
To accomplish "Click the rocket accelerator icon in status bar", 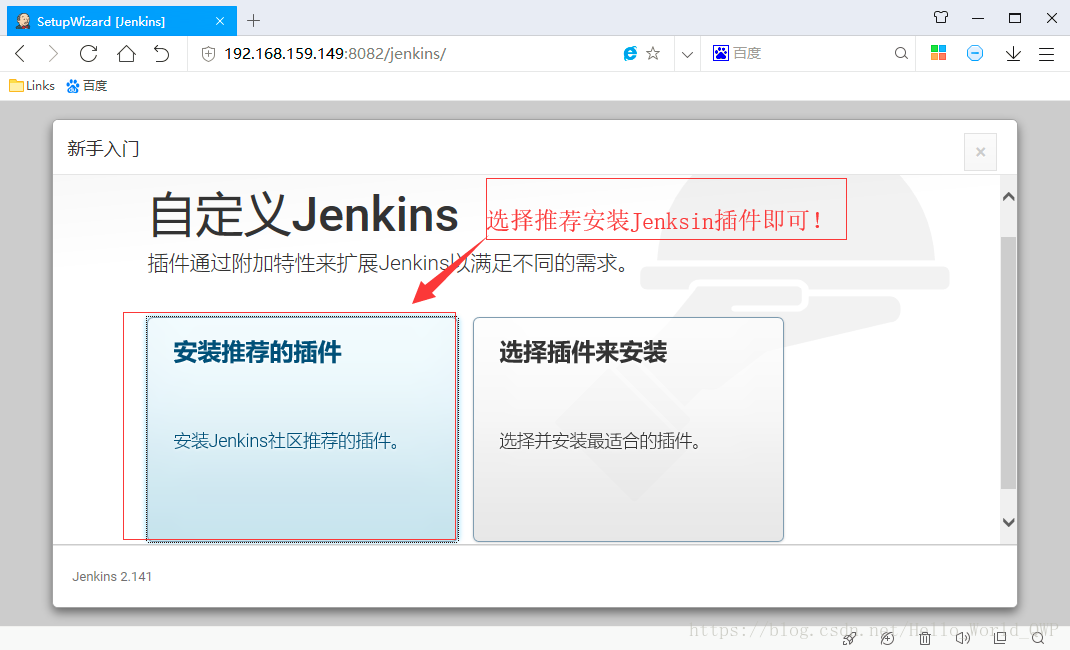I will coord(850,638).
